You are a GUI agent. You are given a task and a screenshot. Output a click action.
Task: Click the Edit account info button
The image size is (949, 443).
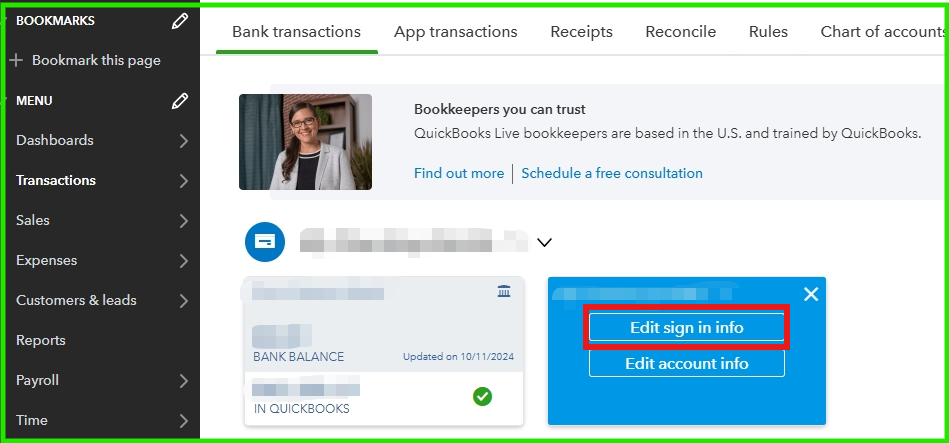(x=687, y=364)
